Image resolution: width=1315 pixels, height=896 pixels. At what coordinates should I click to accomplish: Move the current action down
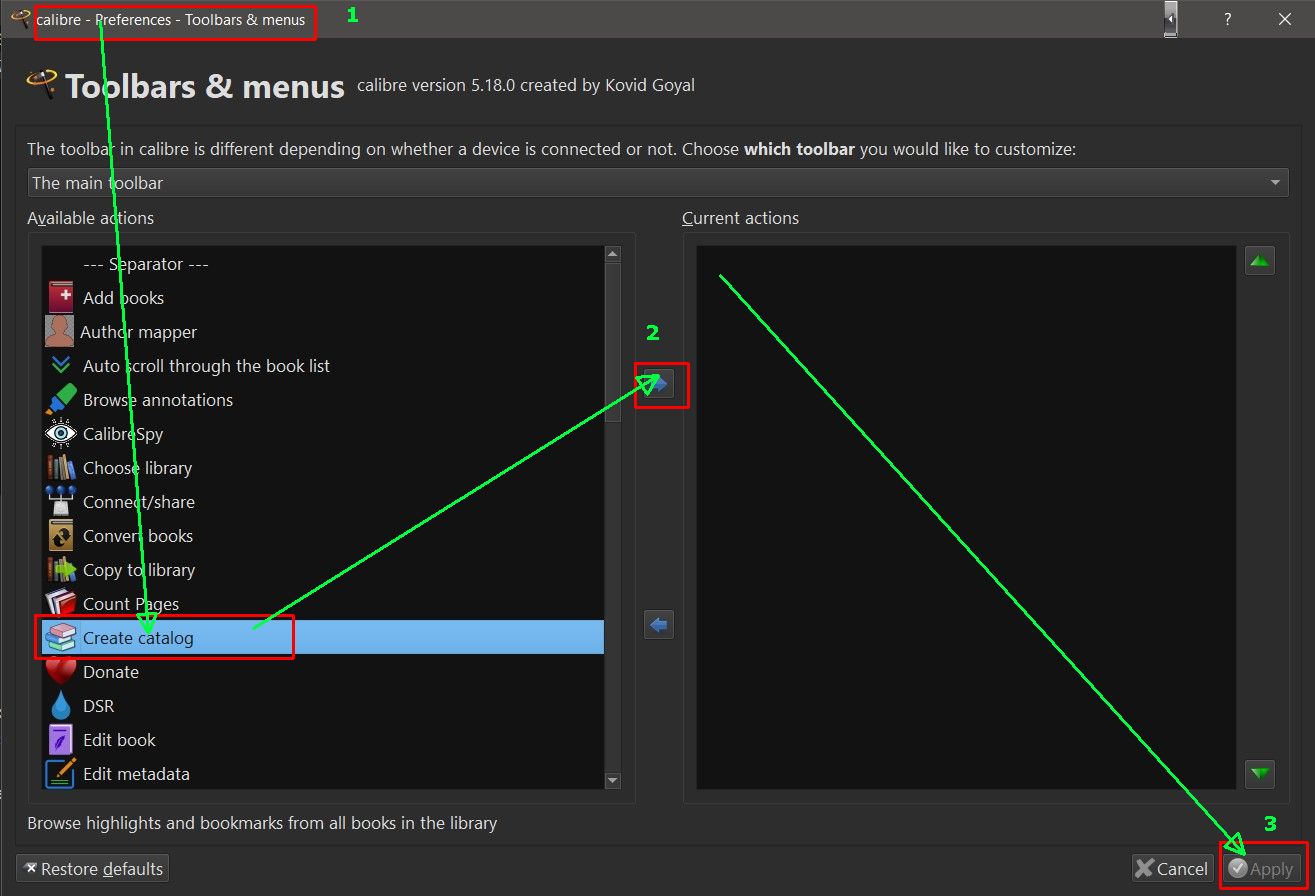coord(1260,774)
